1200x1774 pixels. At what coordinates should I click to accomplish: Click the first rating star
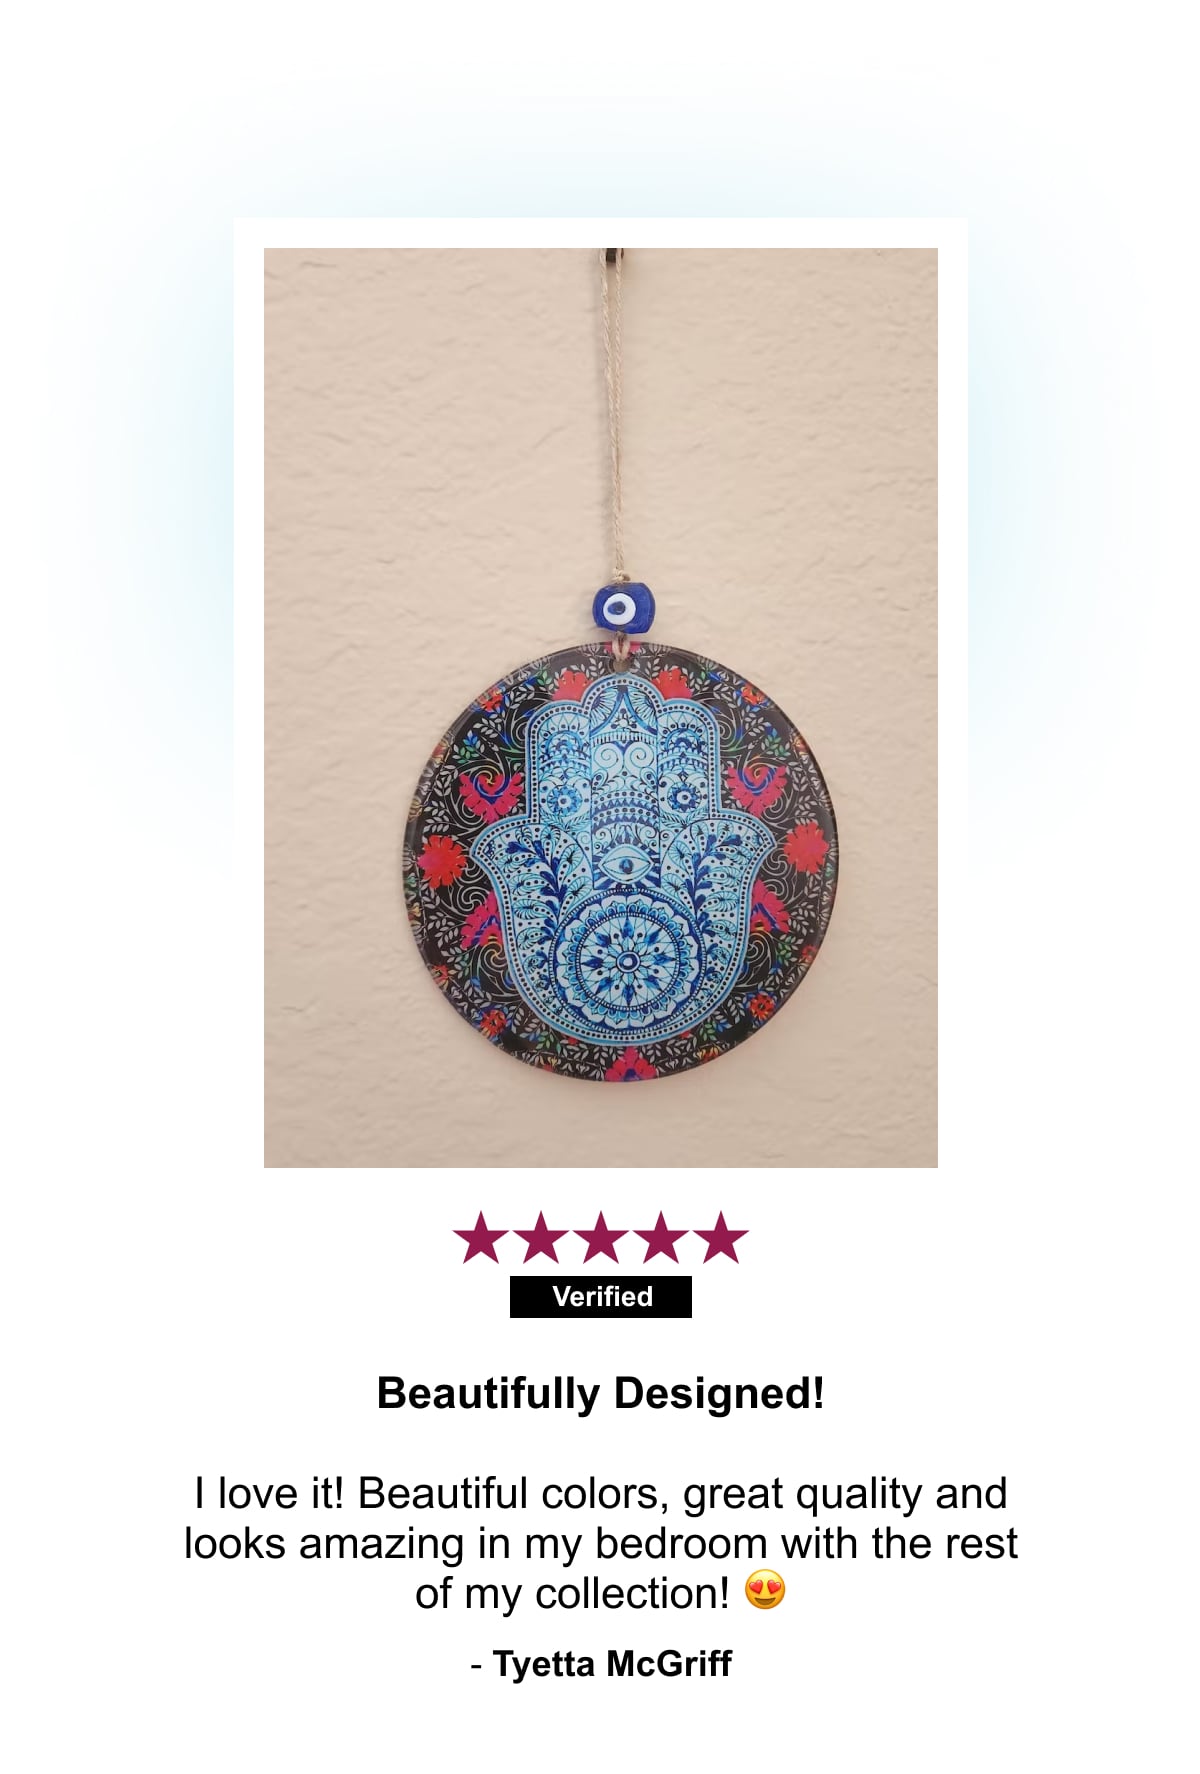coord(481,1238)
